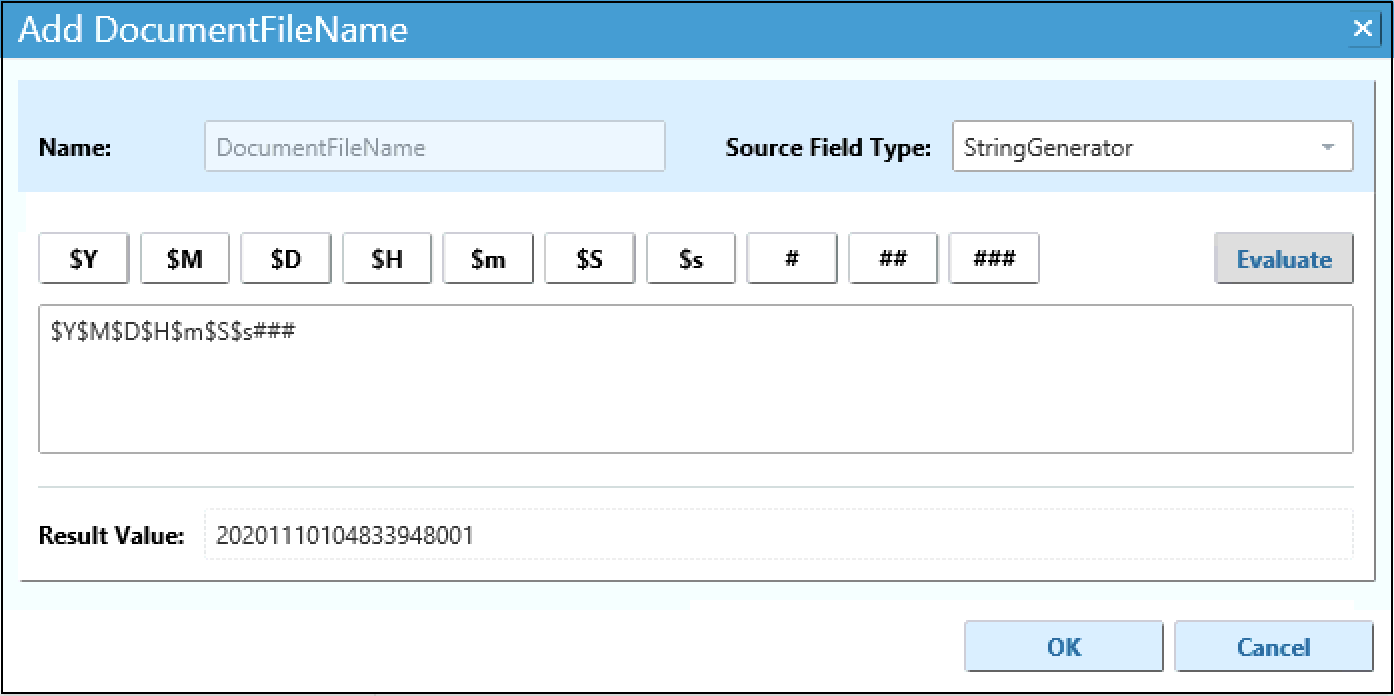Insert the uppercase $M month token
The height and width of the screenshot is (696, 1394).
(x=185, y=259)
